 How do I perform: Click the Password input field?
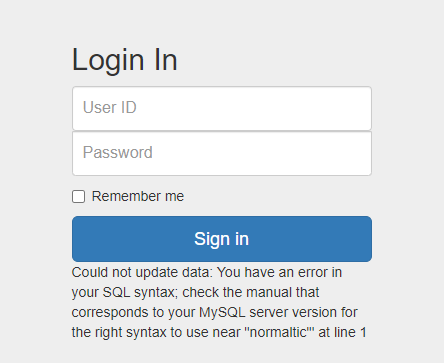click(x=222, y=153)
